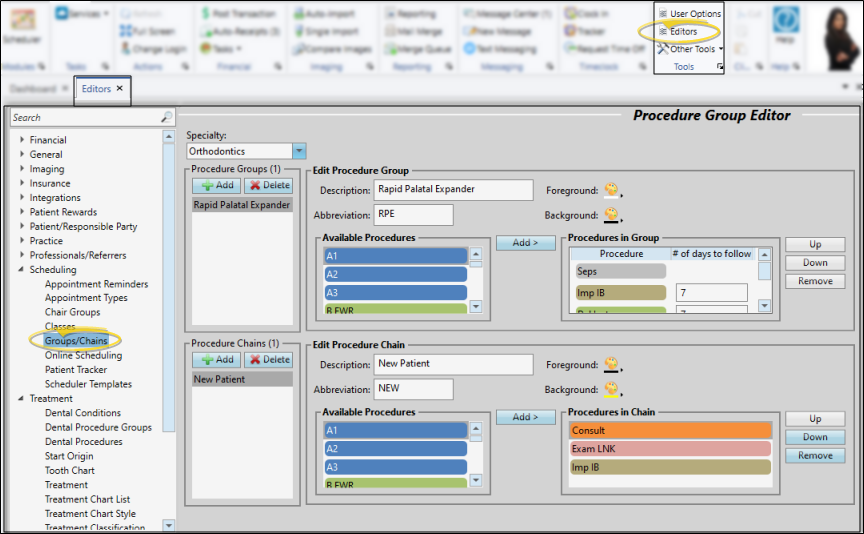Delete the selected Procedure Chain

(268, 360)
